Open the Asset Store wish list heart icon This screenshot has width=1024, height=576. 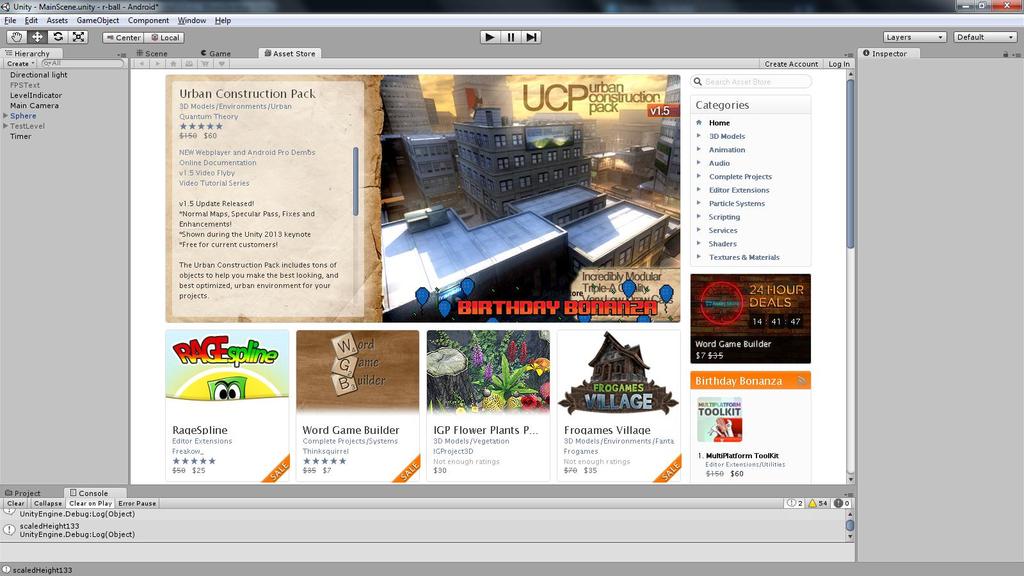click(221, 63)
